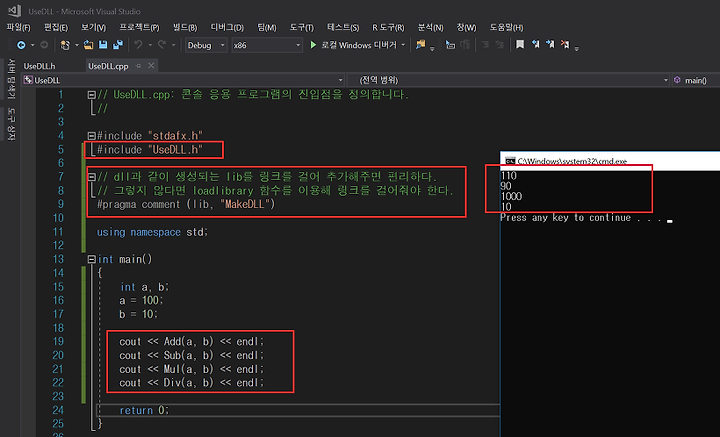Image resolution: width=720 pixels, height=437 pixels.
Task: Collapse the #include block at line 4
Action: pos(91,136)
